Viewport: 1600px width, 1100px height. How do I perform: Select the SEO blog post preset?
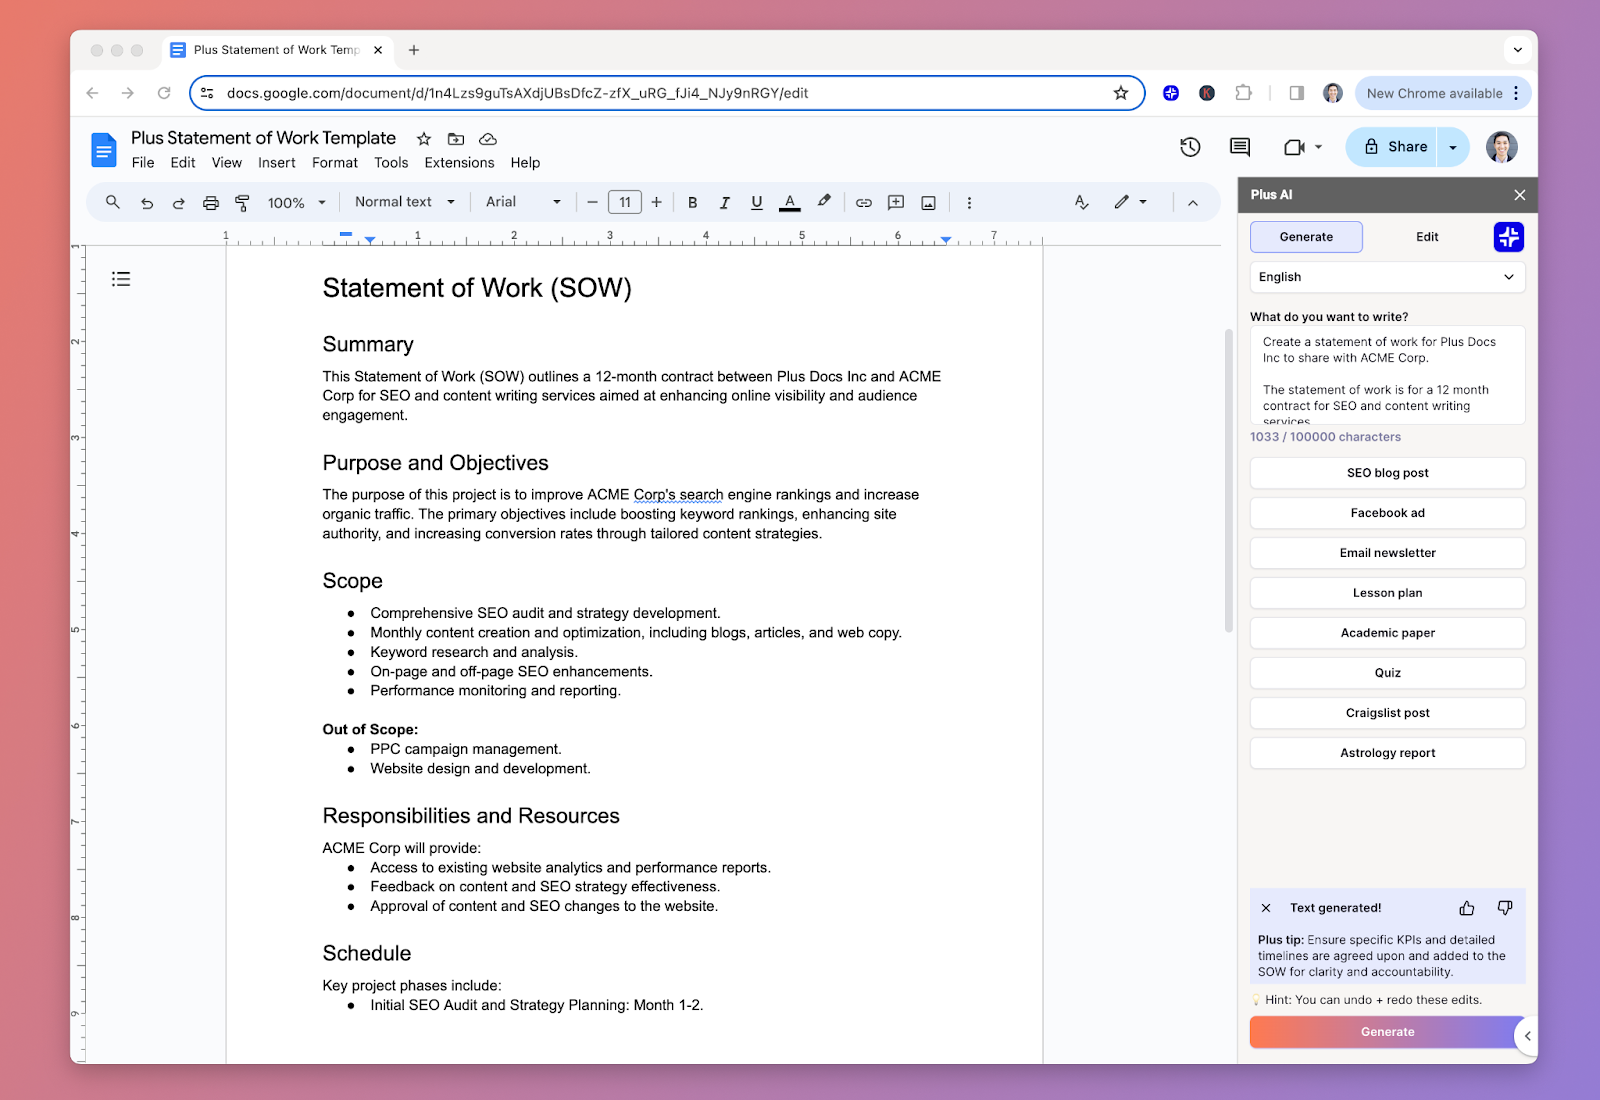pos(1387,473)
